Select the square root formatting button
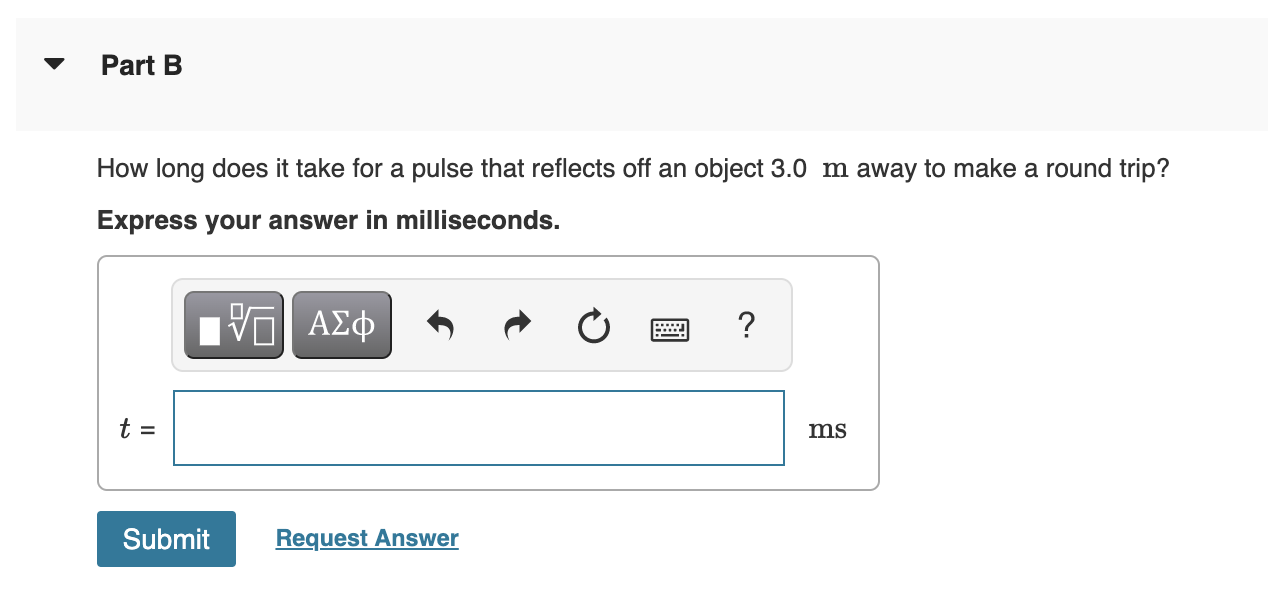 coord(233,324)
